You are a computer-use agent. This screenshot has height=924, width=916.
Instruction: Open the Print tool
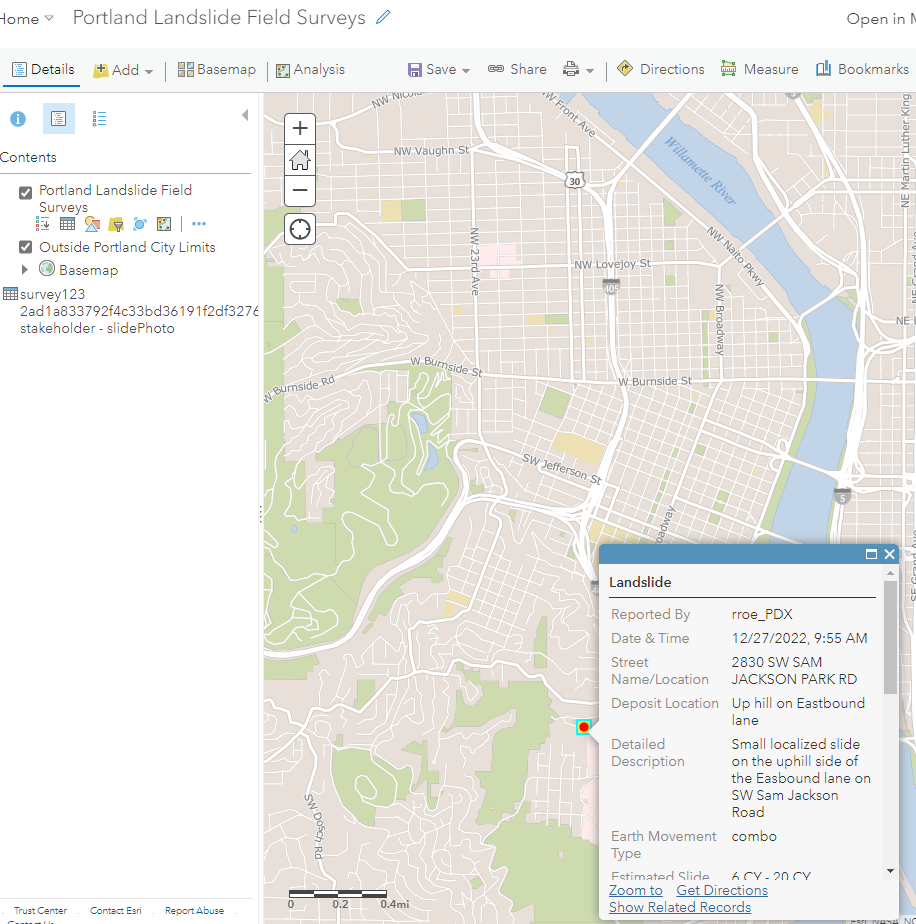[x=570, y=69]
